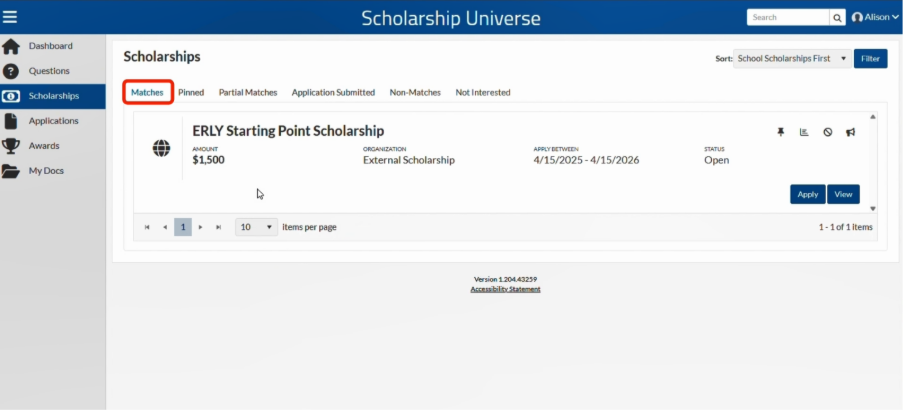
Task: Open the hamburger menu icon
Action: pos(10,17)
